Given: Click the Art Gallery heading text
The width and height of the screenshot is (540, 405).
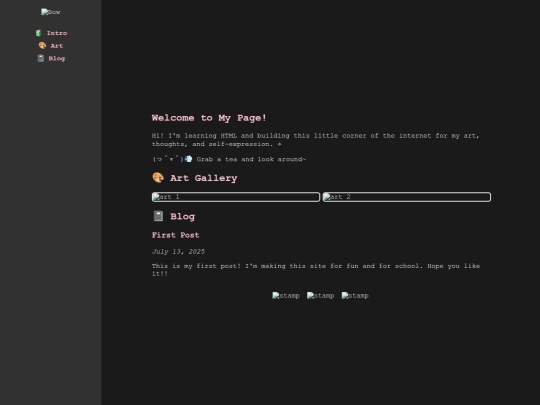Looking at the screenshot, I should point(204,178).
